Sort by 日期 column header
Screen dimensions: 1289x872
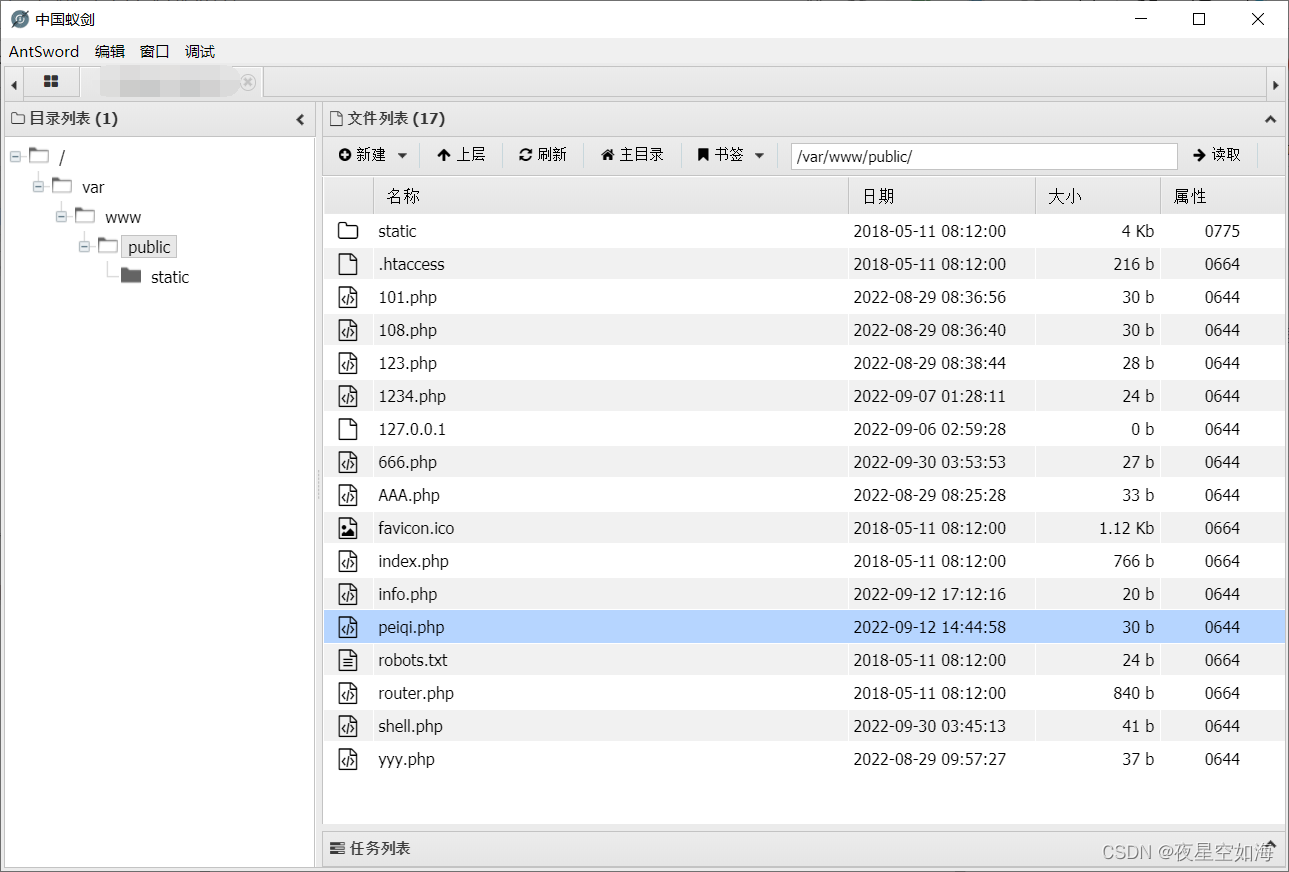[942, 196]
